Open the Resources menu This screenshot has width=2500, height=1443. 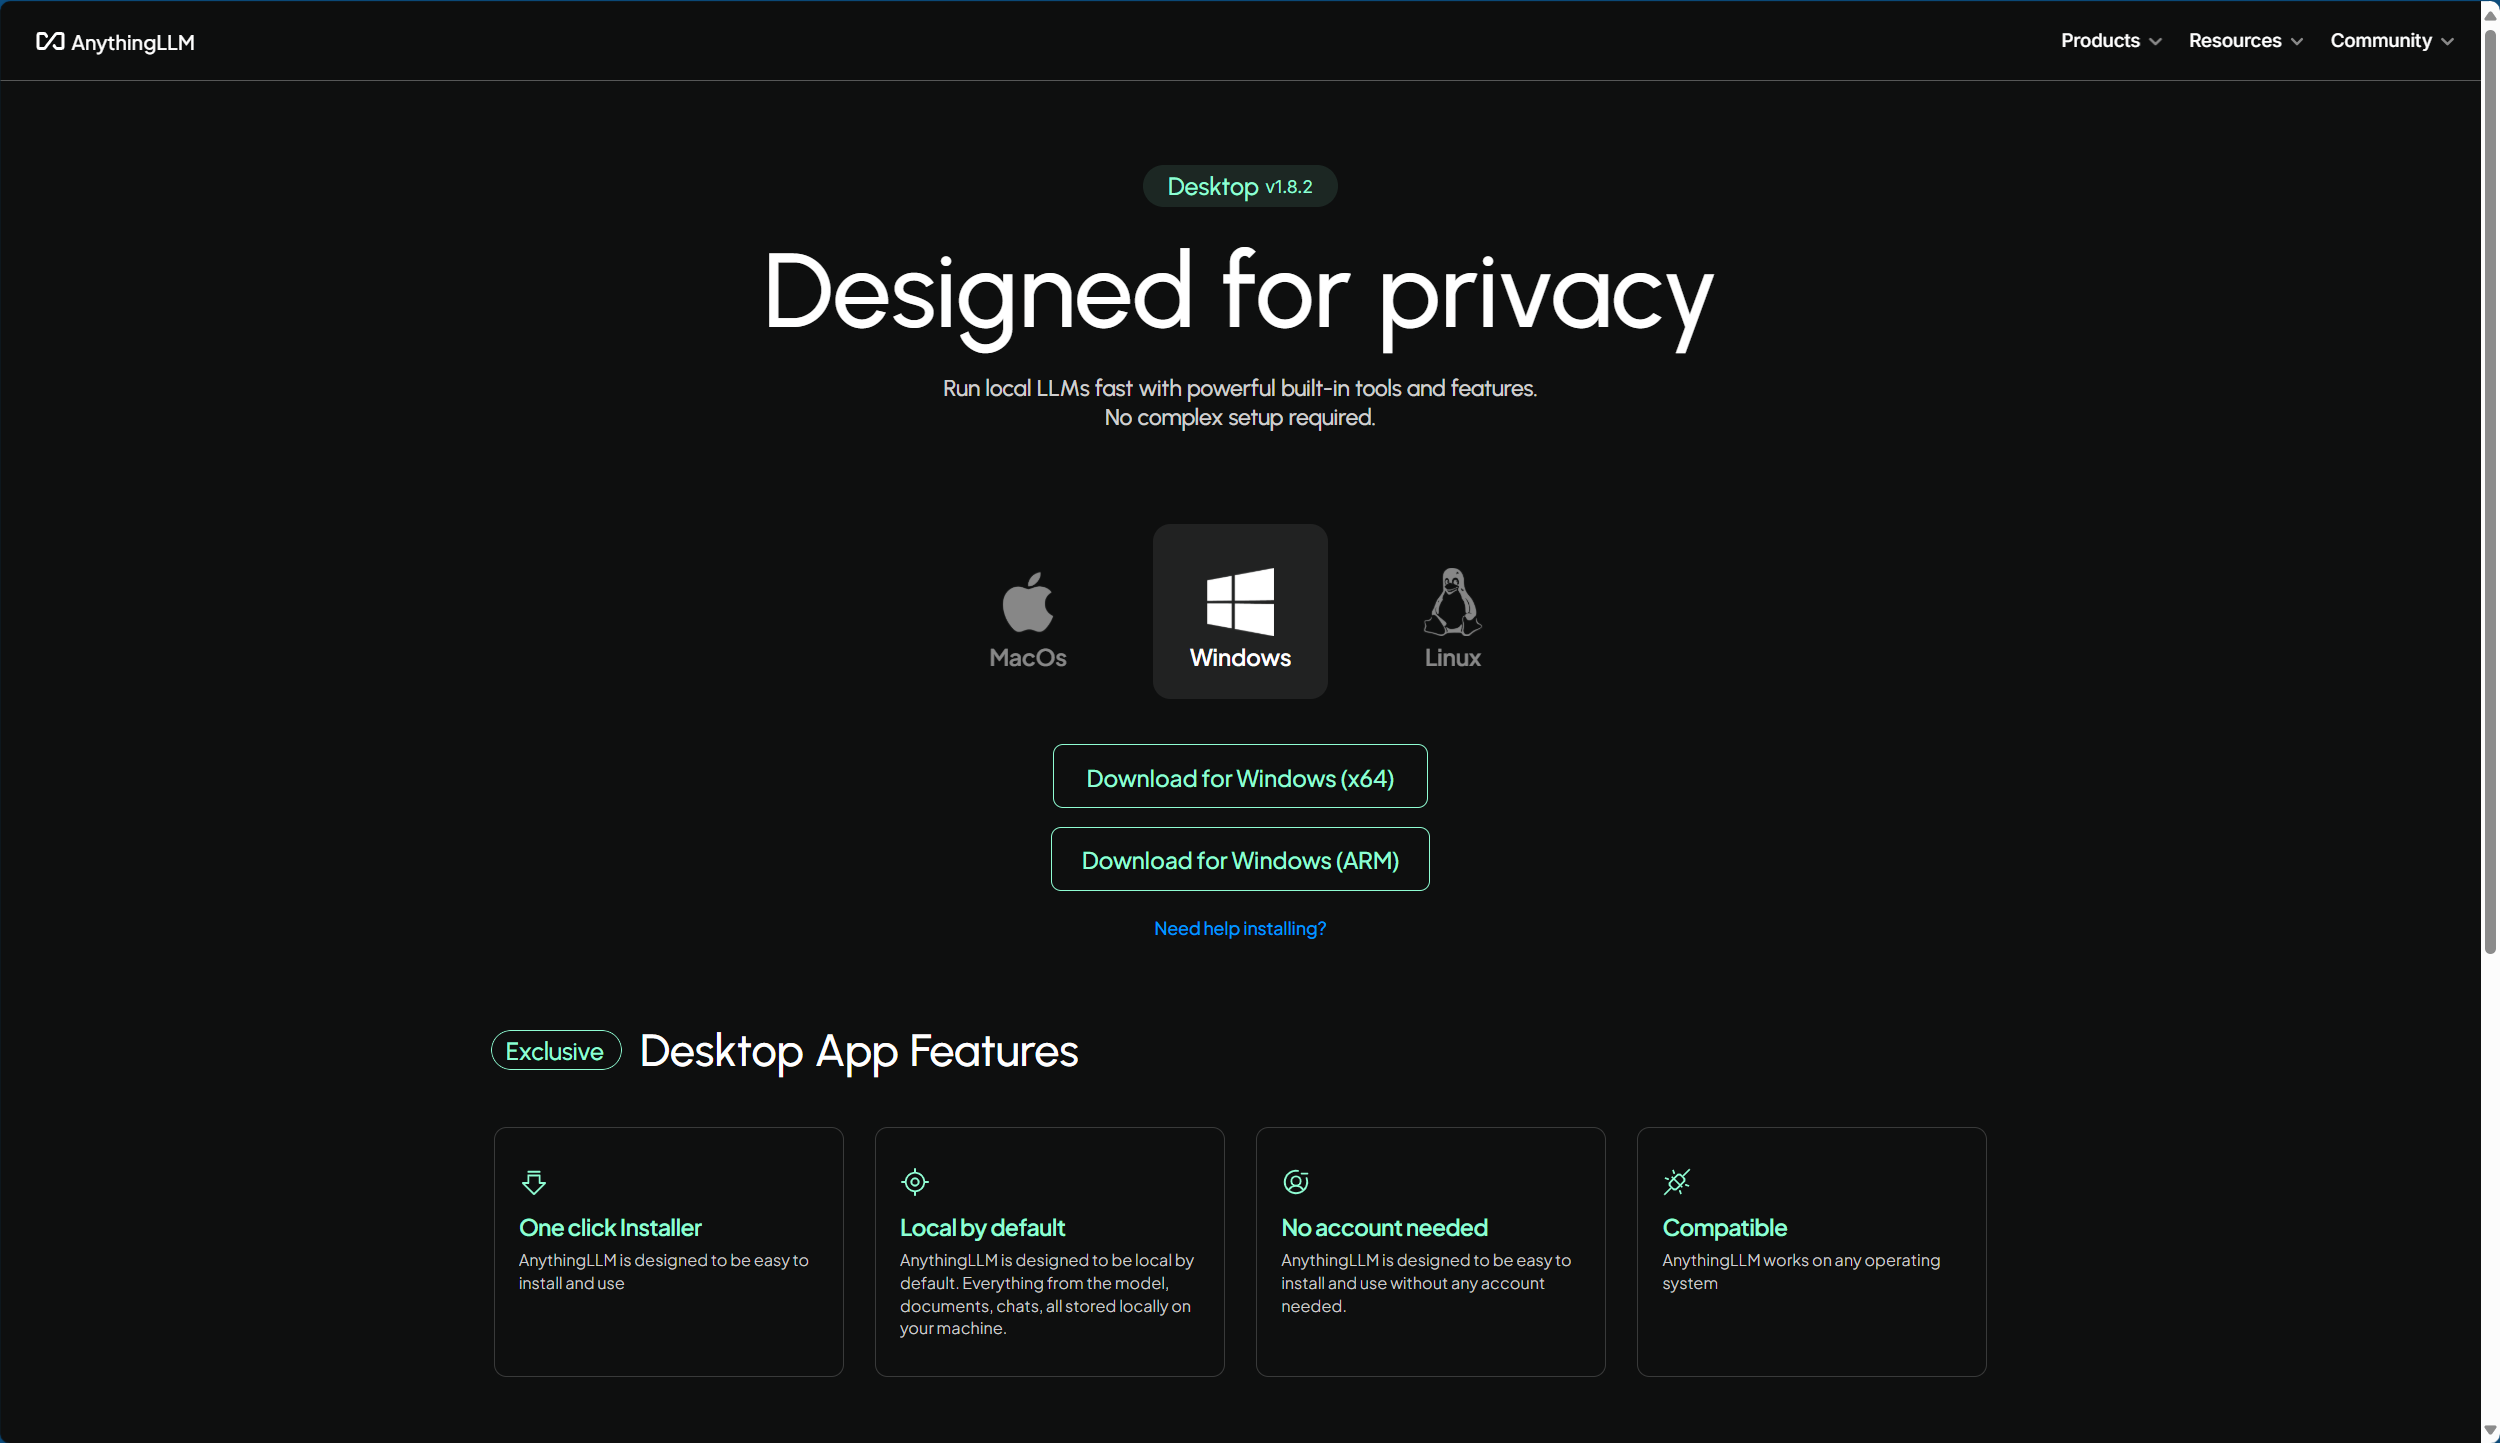point(2246,41)
